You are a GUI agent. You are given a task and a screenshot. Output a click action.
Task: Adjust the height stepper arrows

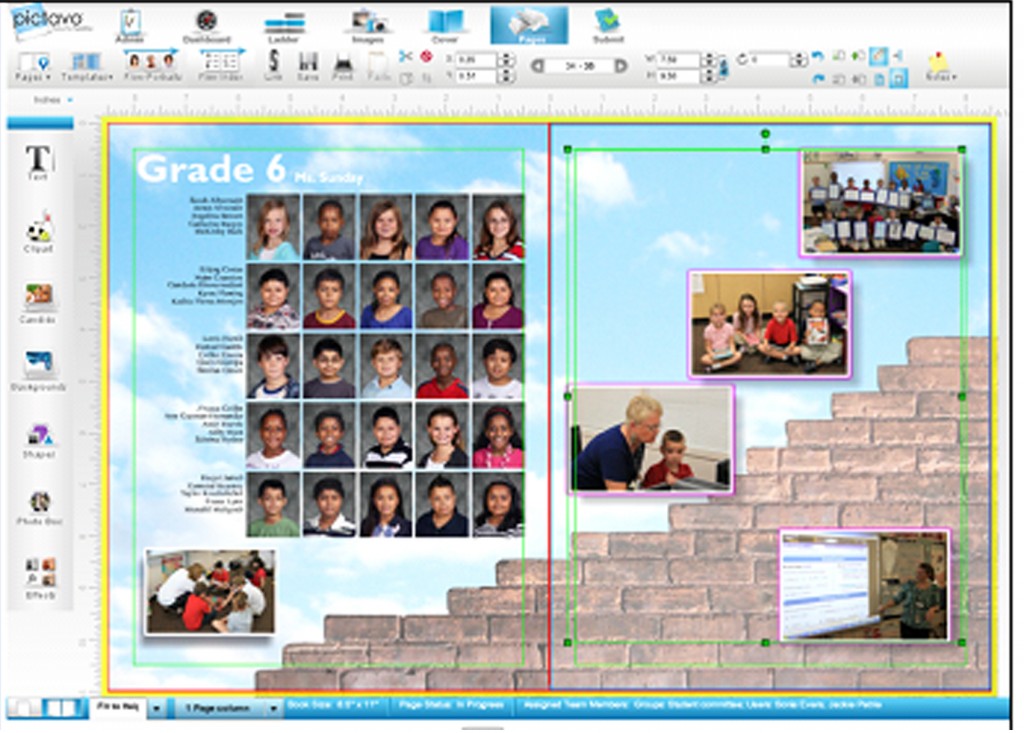click(709, 76)
